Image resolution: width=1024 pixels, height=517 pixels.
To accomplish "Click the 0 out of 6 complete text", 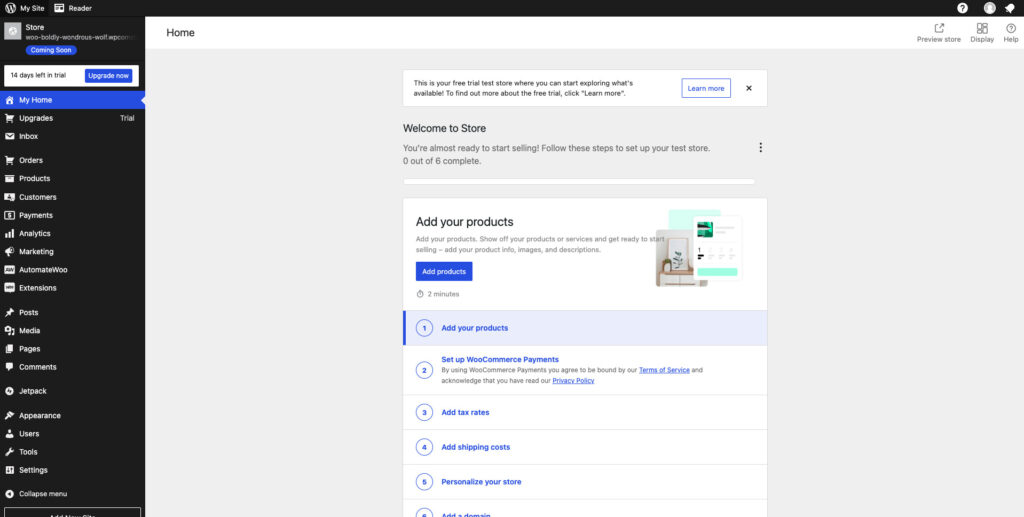I will click(x=442, y=161).
